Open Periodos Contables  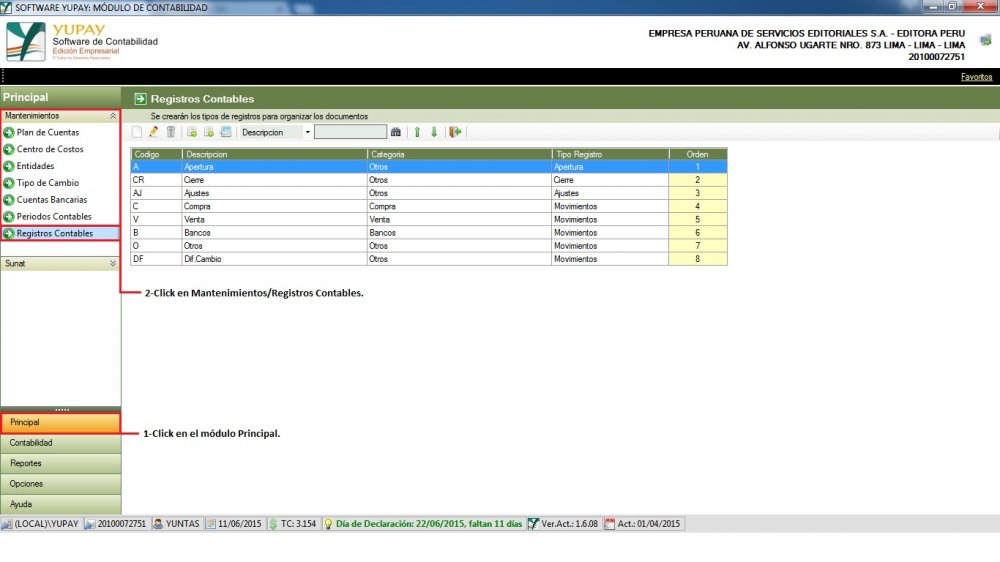54,217
